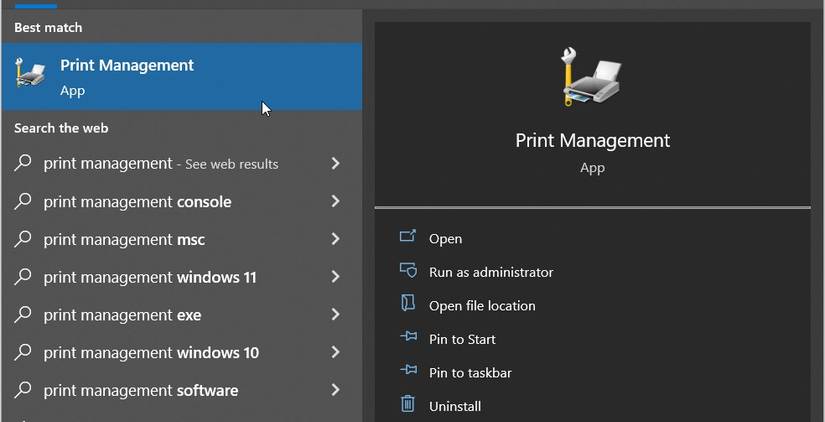The height and width of the screenshot is (422, 825).
Task: Open the print management windows 10 suggestion
Action: pos(151,353)
